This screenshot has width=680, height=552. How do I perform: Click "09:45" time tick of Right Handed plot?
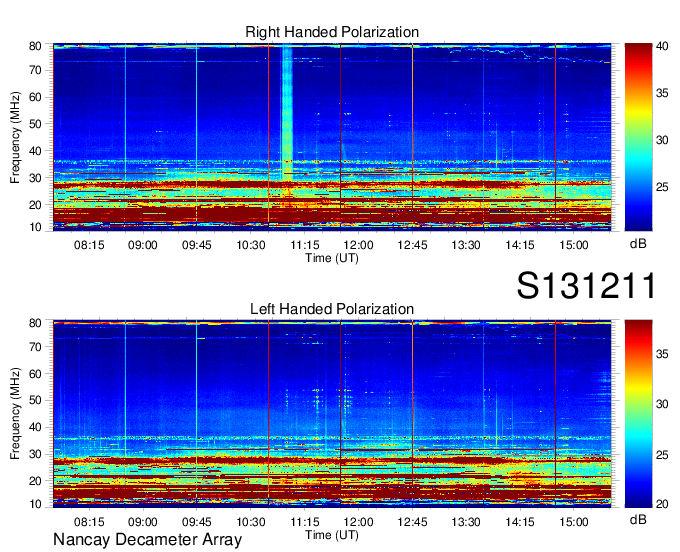coord(196,245)
